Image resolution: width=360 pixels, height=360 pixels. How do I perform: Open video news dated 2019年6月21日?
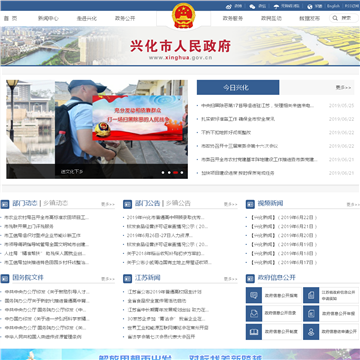pyautogui.click(x=283, y=227)
